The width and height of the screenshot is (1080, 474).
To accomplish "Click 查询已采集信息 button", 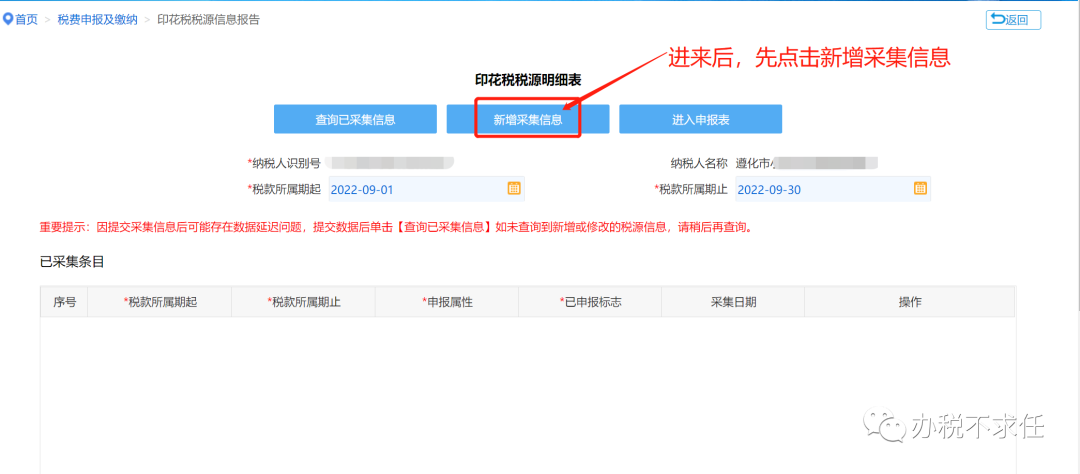I will click(x=355, y=119).
